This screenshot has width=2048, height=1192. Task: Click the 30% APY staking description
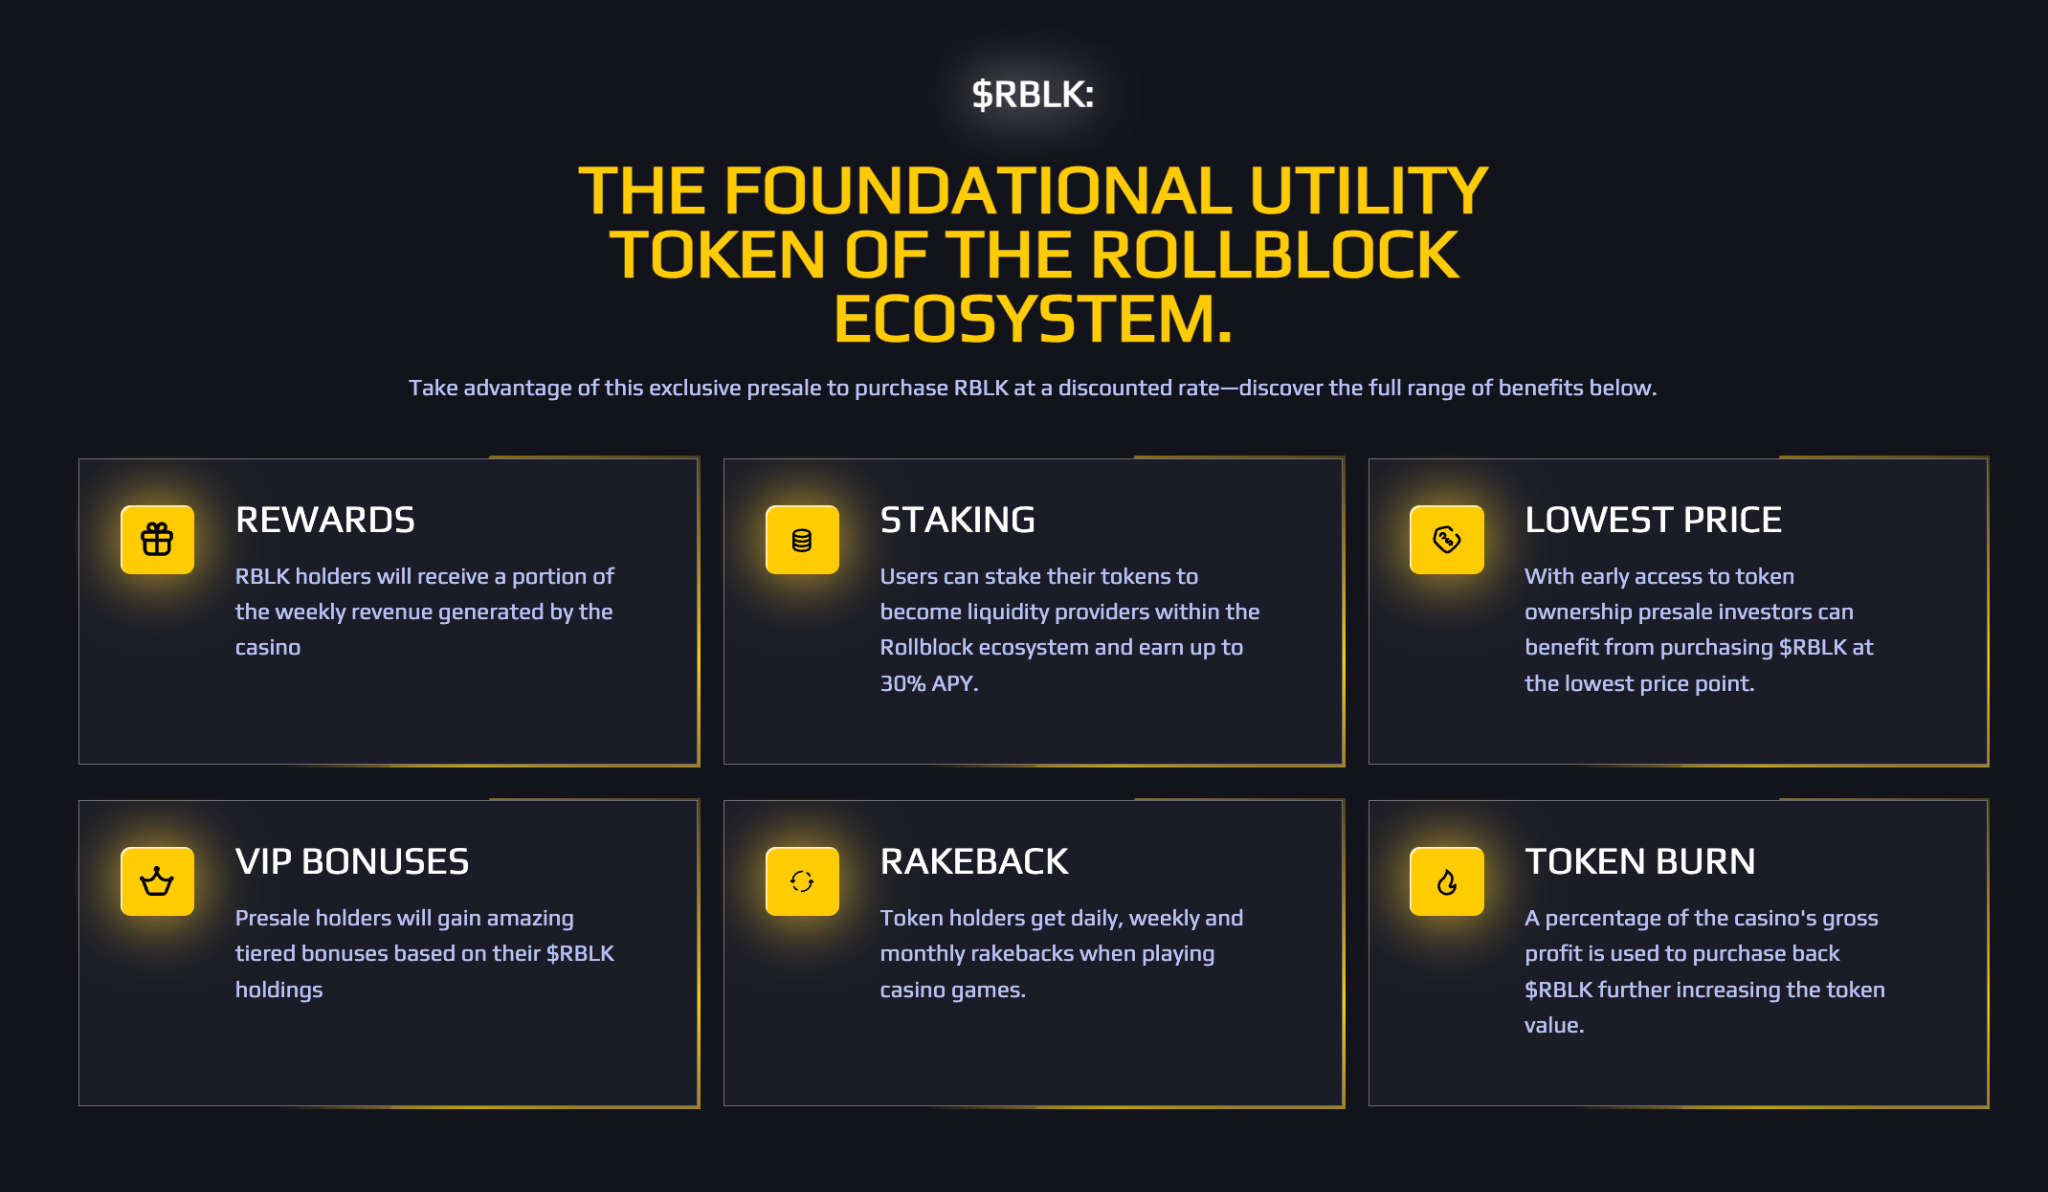pyautogui.click(x=1070, y=630)
